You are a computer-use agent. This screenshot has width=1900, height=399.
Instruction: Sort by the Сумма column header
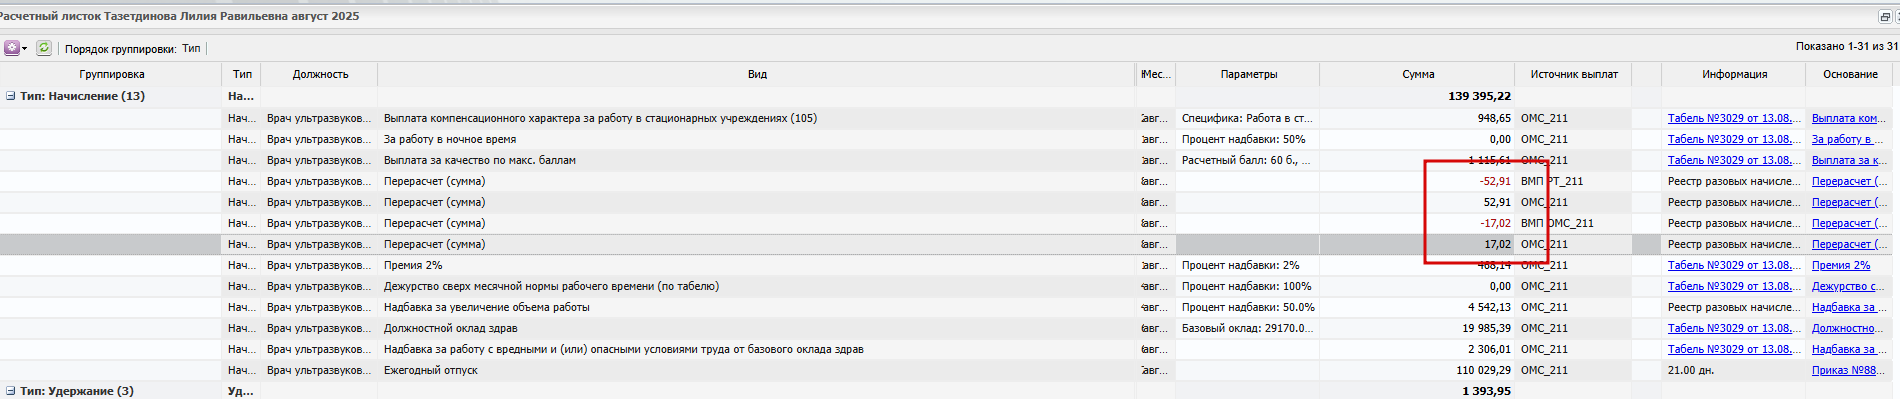click(x=1417, y=74)
